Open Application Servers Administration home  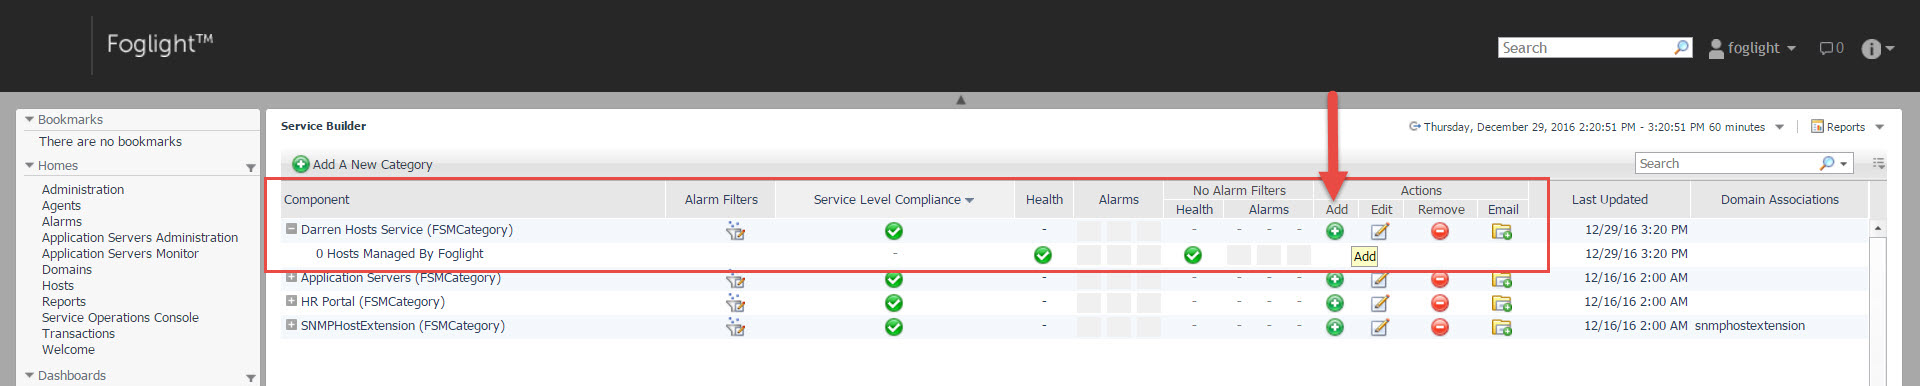[x=140, y=238]
